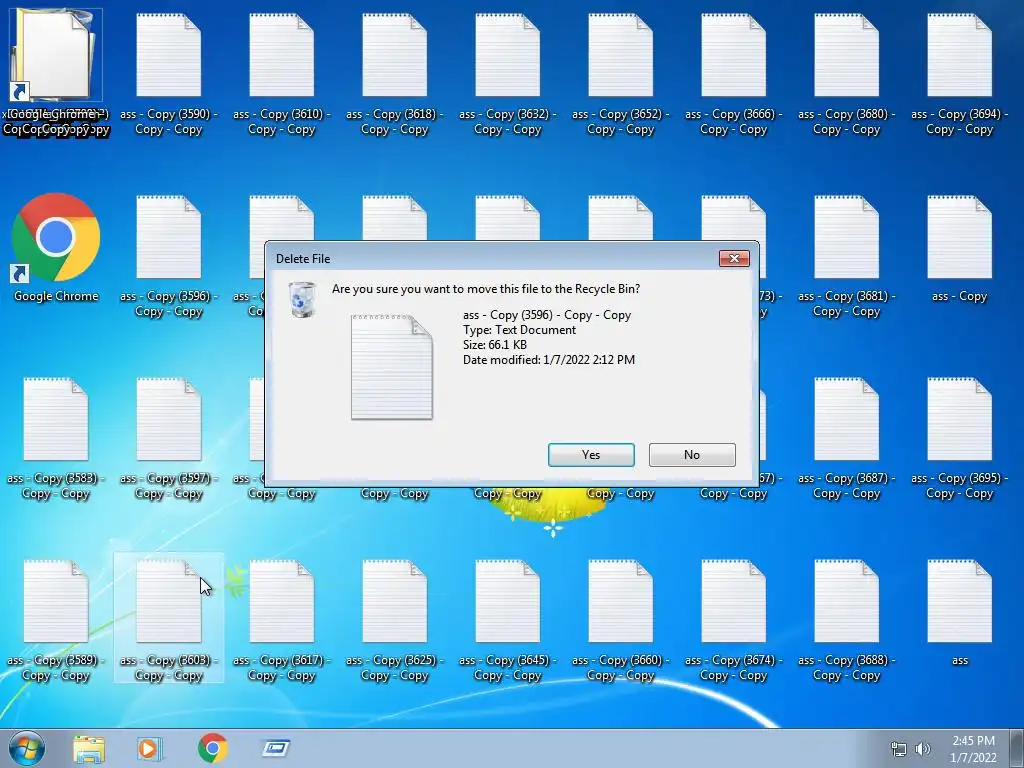Screen dimensions: 1024x768
Task: Select file ass - Copy (3618) - Copy - Copy
Action: click(x=394, y=73)
